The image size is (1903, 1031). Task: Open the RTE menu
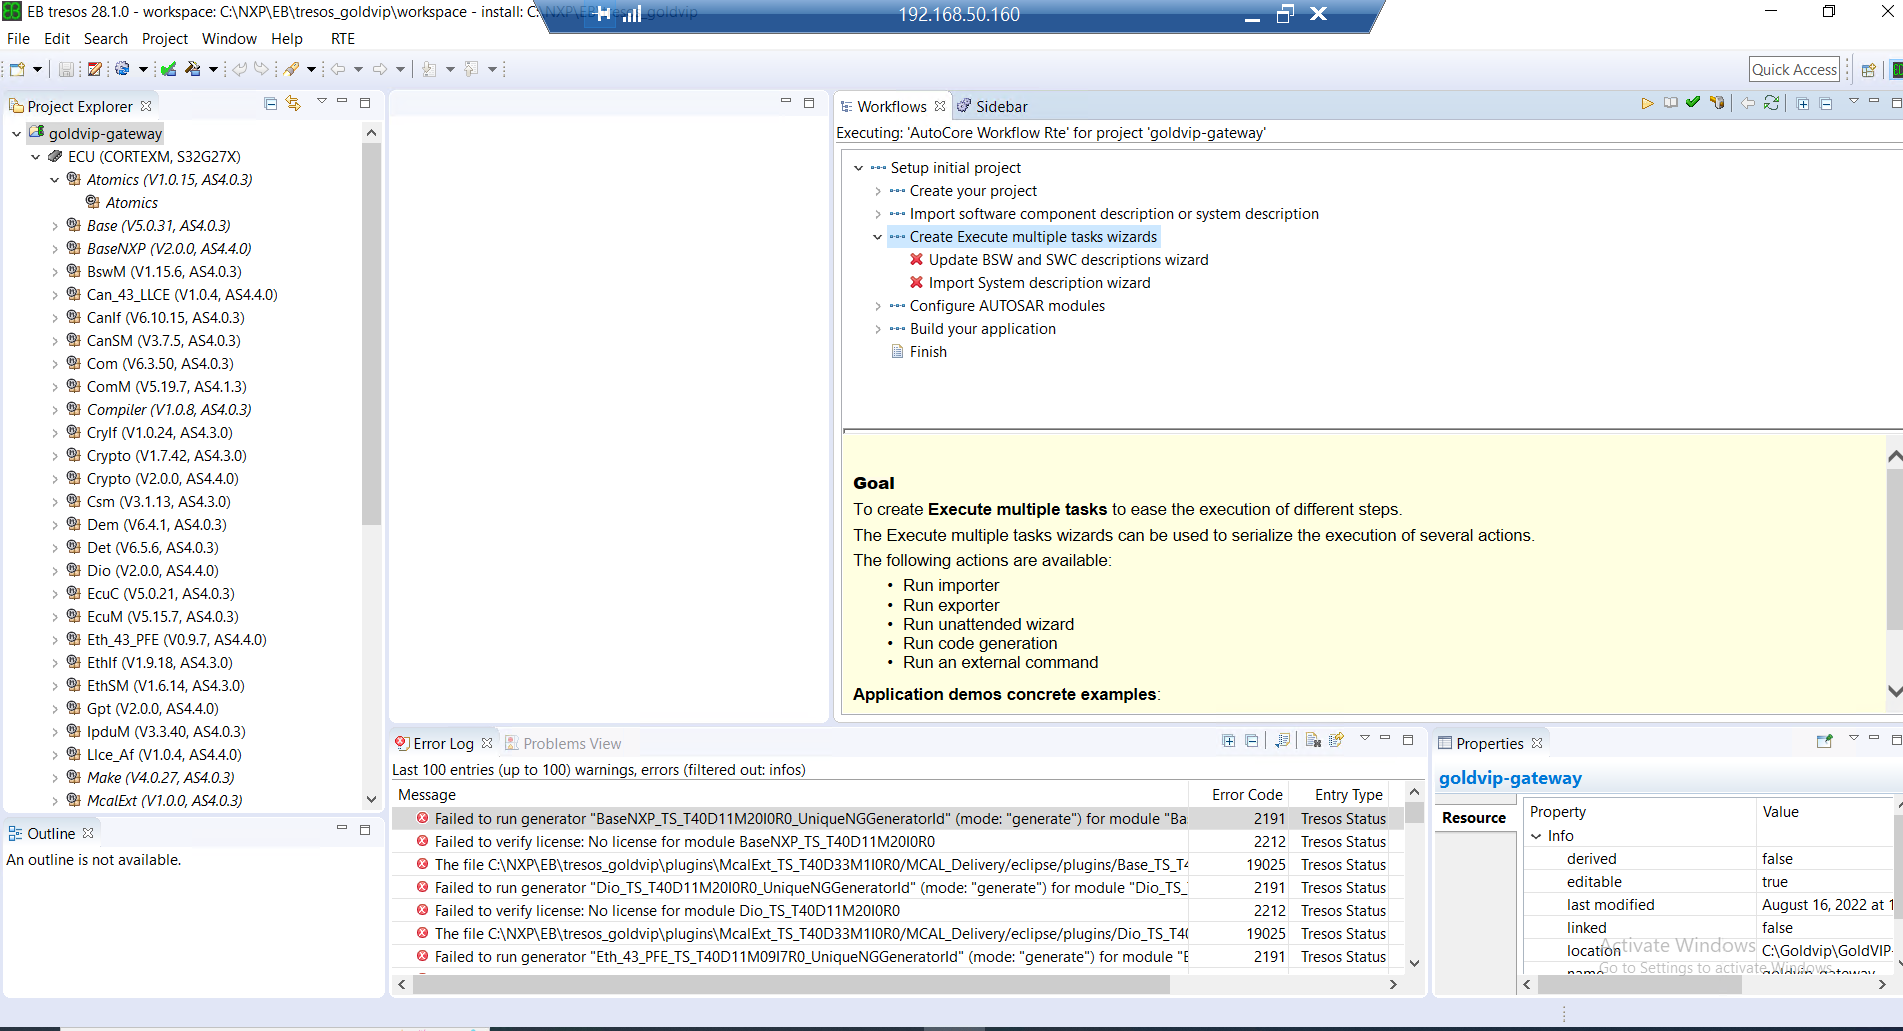click(343, 38)
